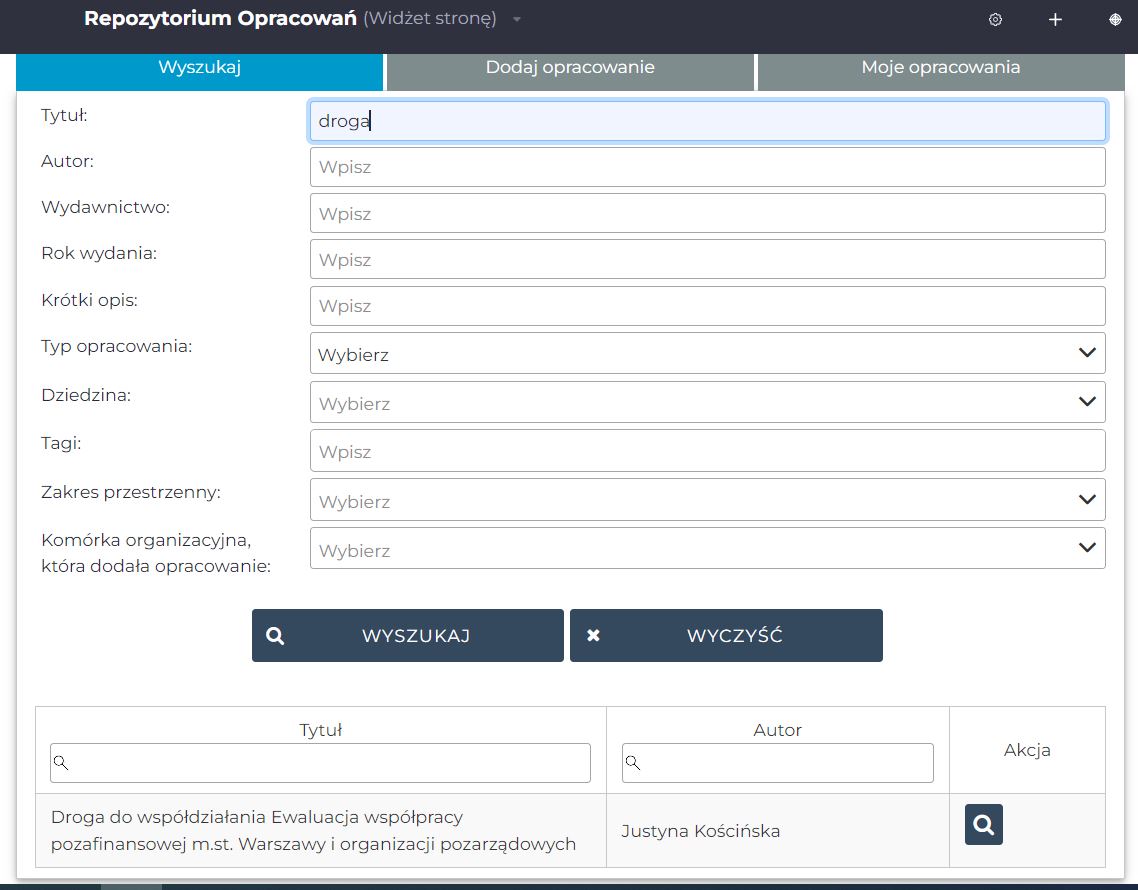Click magnifier action icon for Justyna Kościńska row

pyautogui.click(x=983, y=825)
